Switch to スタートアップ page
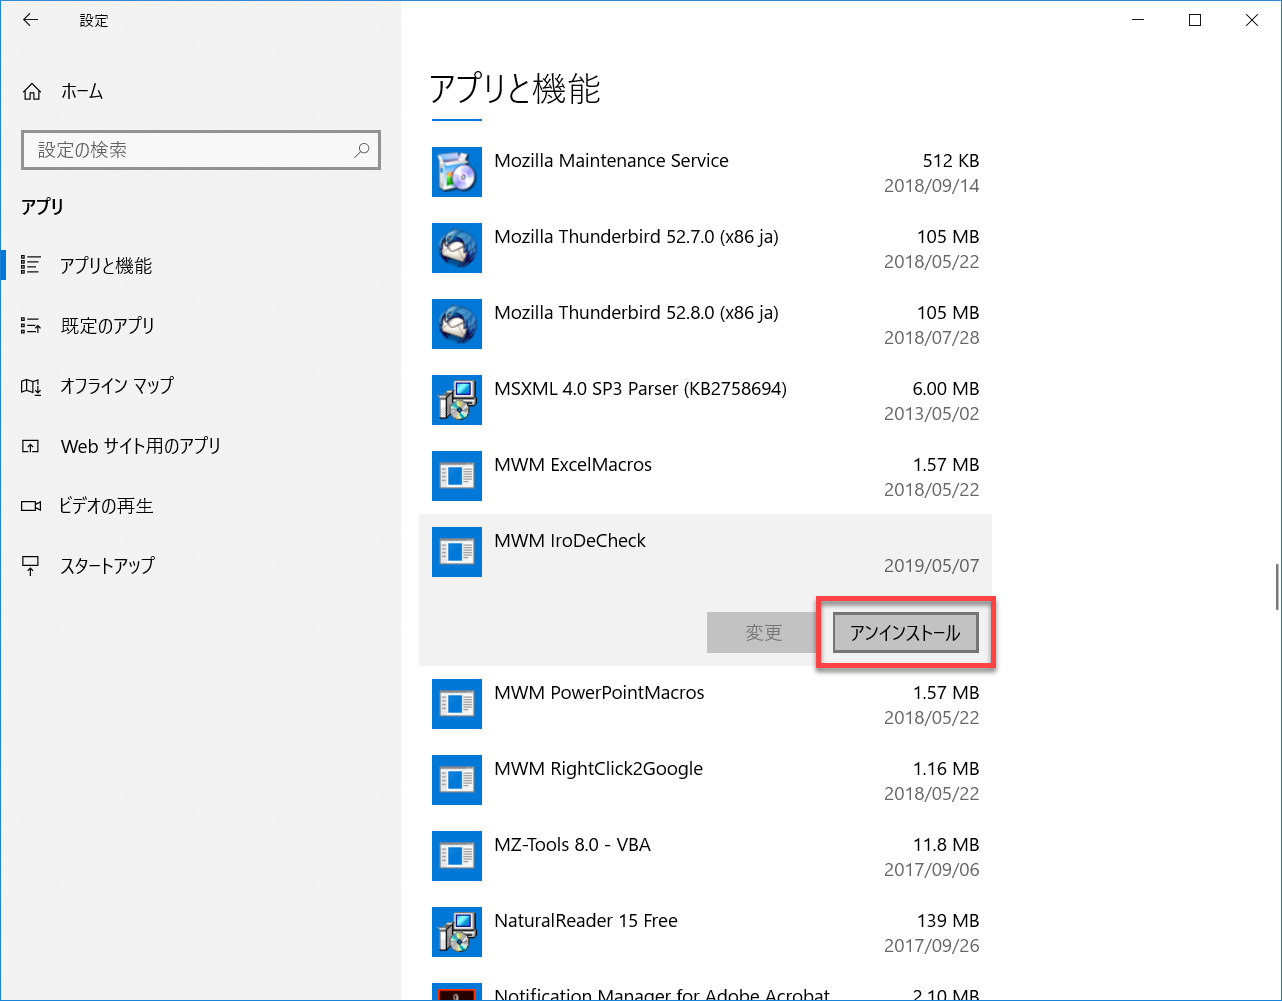 pyautogui.click(x=107, y=566)
